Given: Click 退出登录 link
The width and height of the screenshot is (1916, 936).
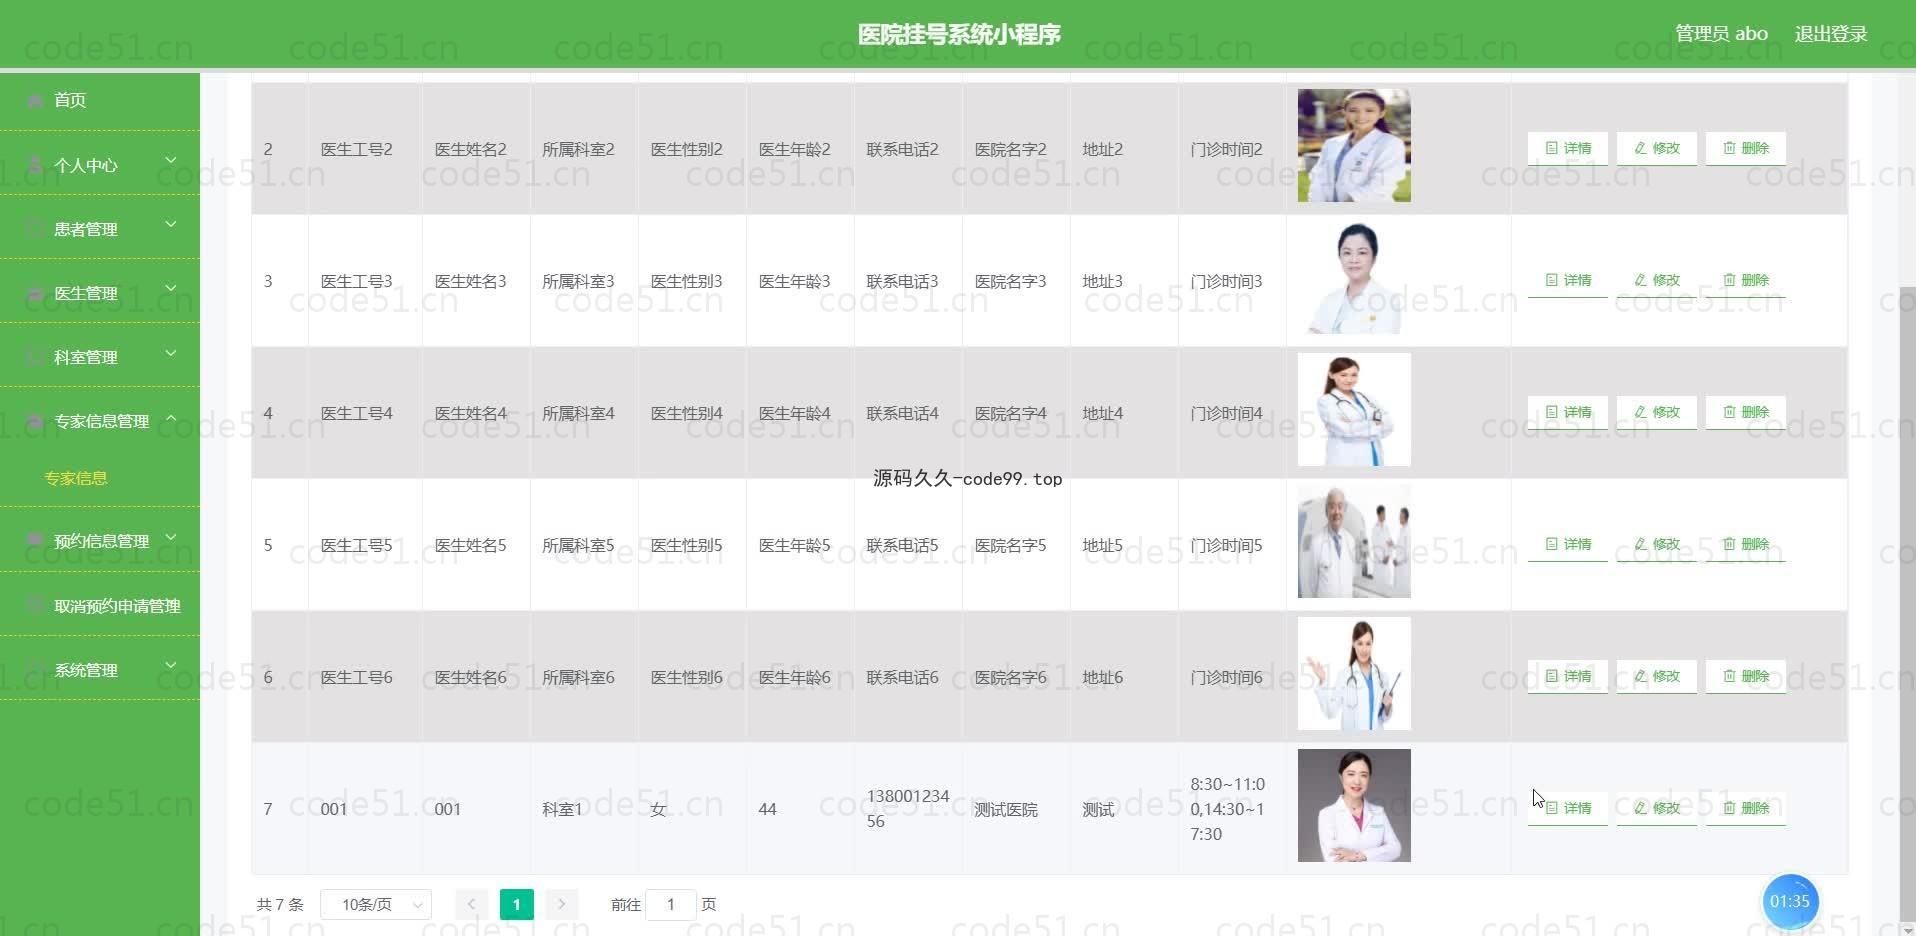Looking at the screenshot, I should pyautogui.click(x=1831, y=34).
